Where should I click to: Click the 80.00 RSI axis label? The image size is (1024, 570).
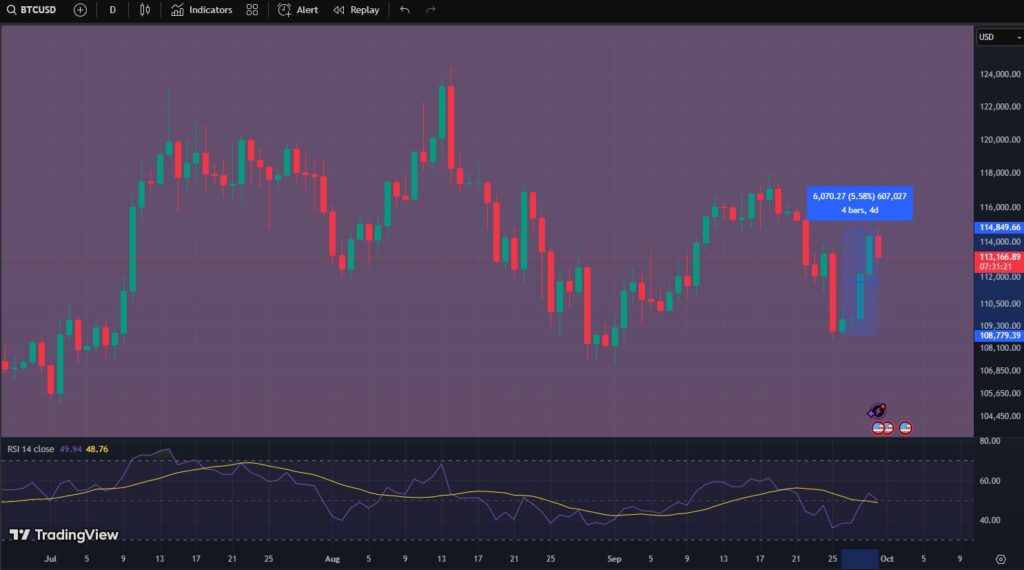pyautogui.click(x=990, y=441)
